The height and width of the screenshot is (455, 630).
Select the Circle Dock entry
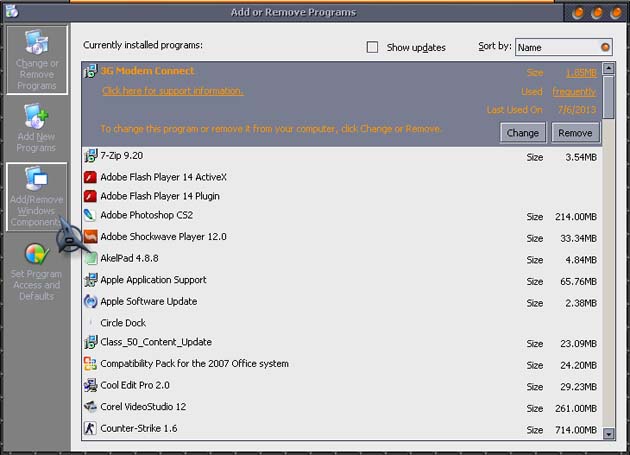pos(342,323)
